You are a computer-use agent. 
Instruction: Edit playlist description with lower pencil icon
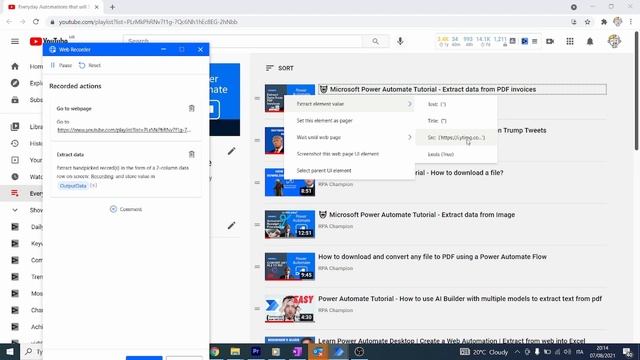(x=231, y=225)
